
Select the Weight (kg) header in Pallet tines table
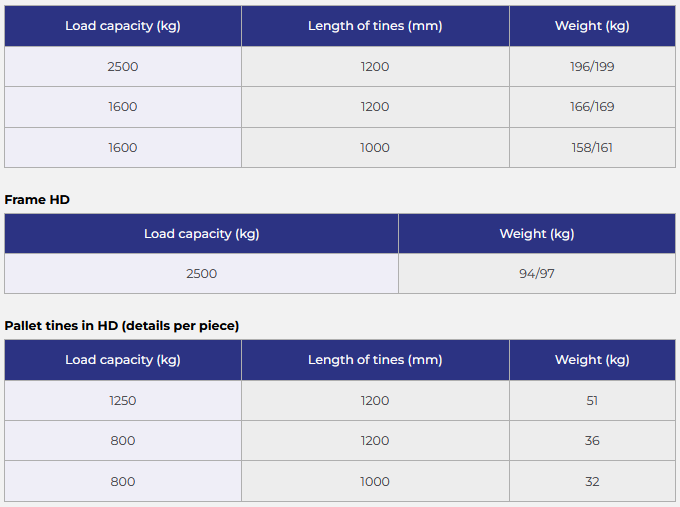coord(592,360)
